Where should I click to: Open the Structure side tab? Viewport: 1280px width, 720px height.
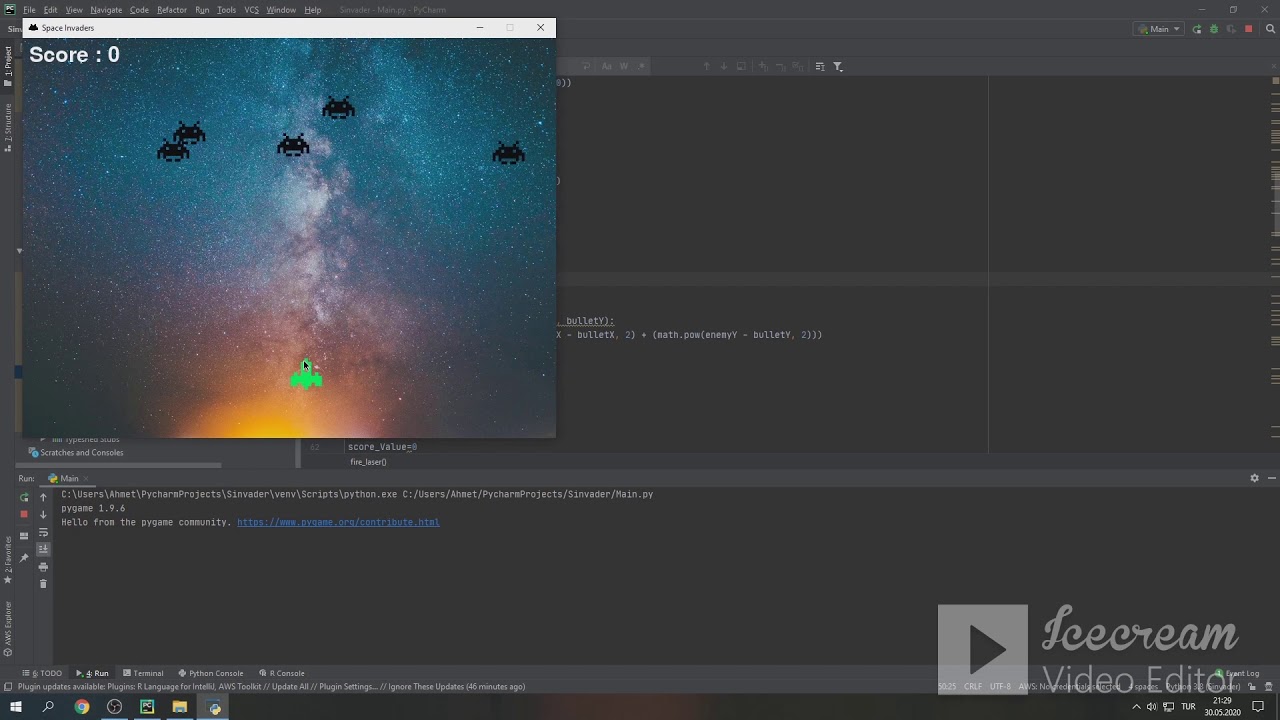click(8, 127)
